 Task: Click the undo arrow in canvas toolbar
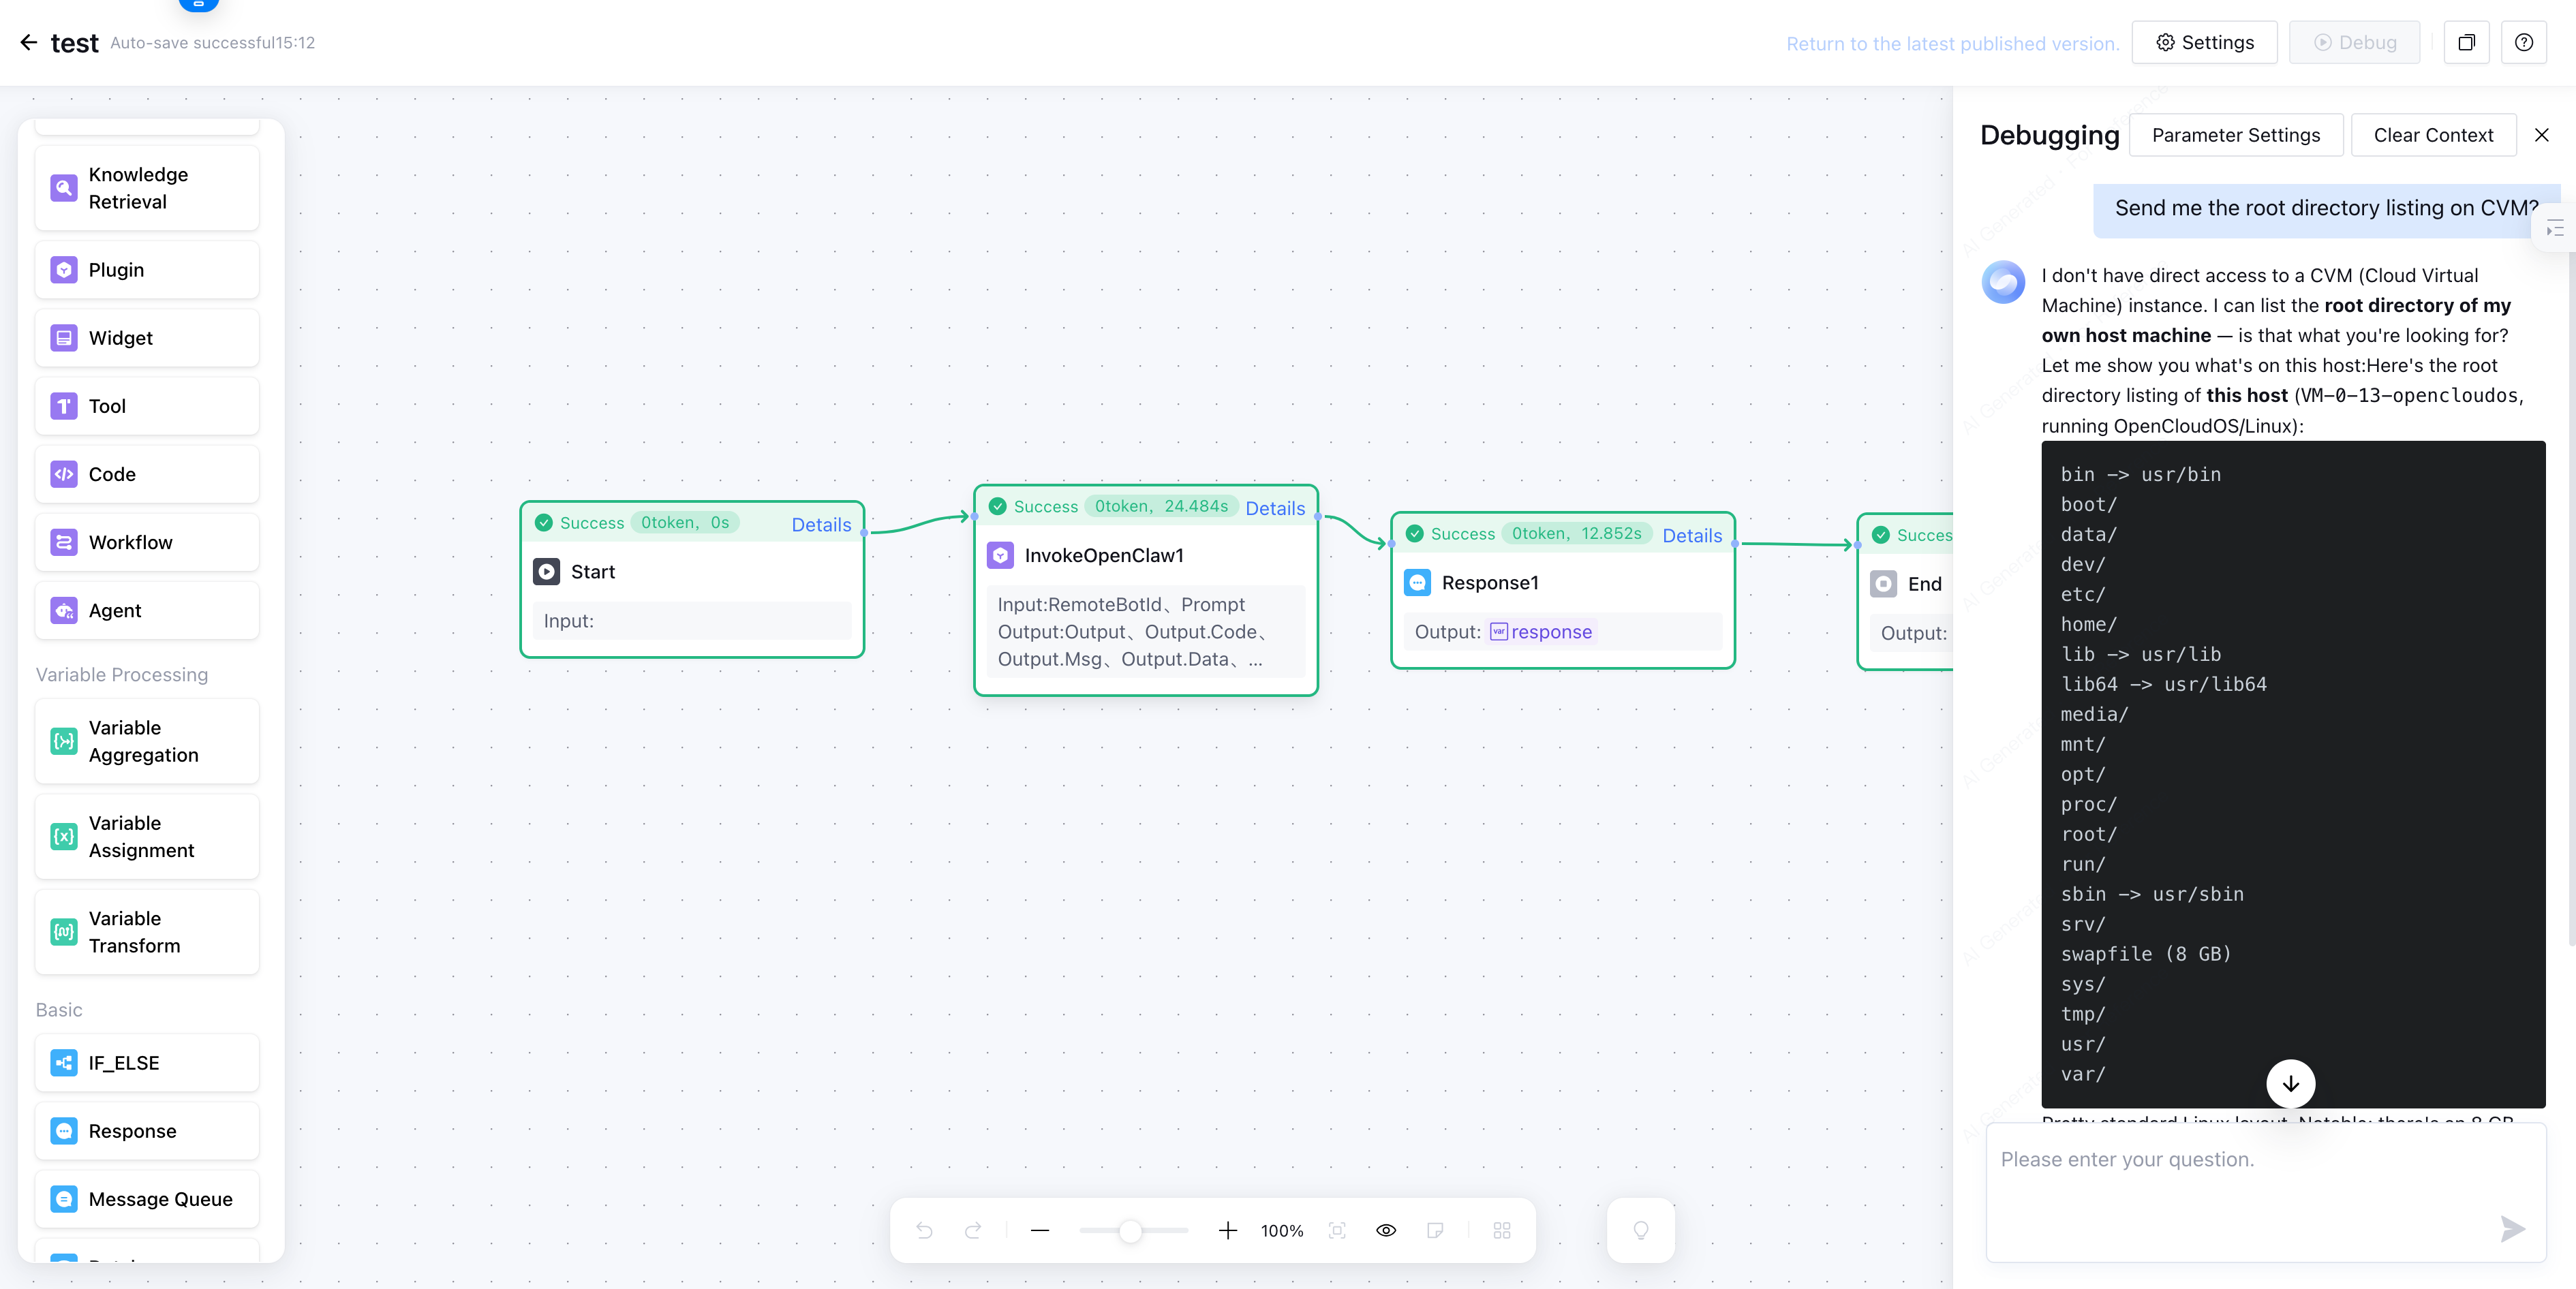pyautogui.click(x=924, y=1230)
